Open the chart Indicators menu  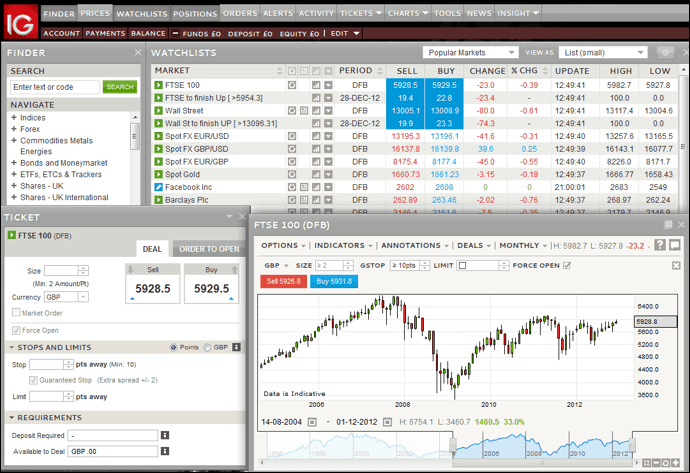pos(343,245)
